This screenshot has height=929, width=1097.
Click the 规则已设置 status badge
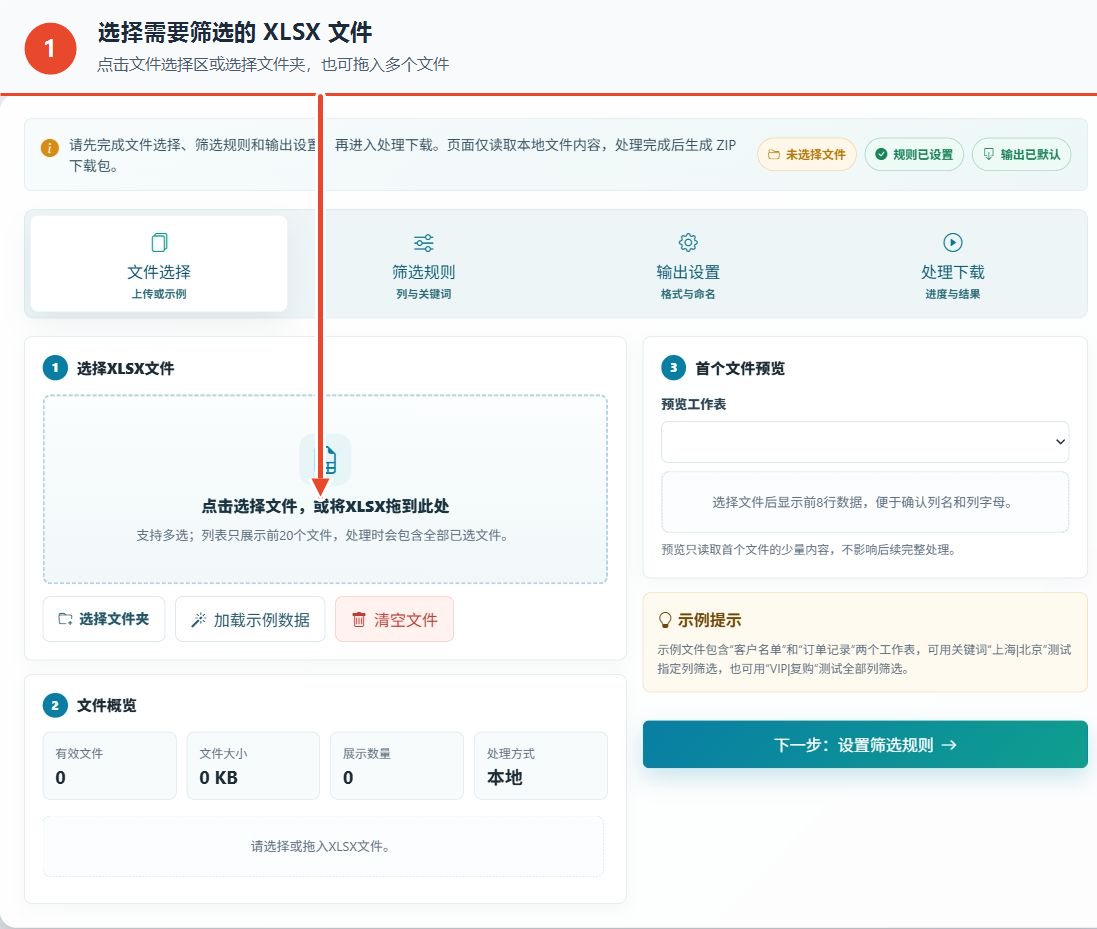pyautogui.click(x=914, y=155)
